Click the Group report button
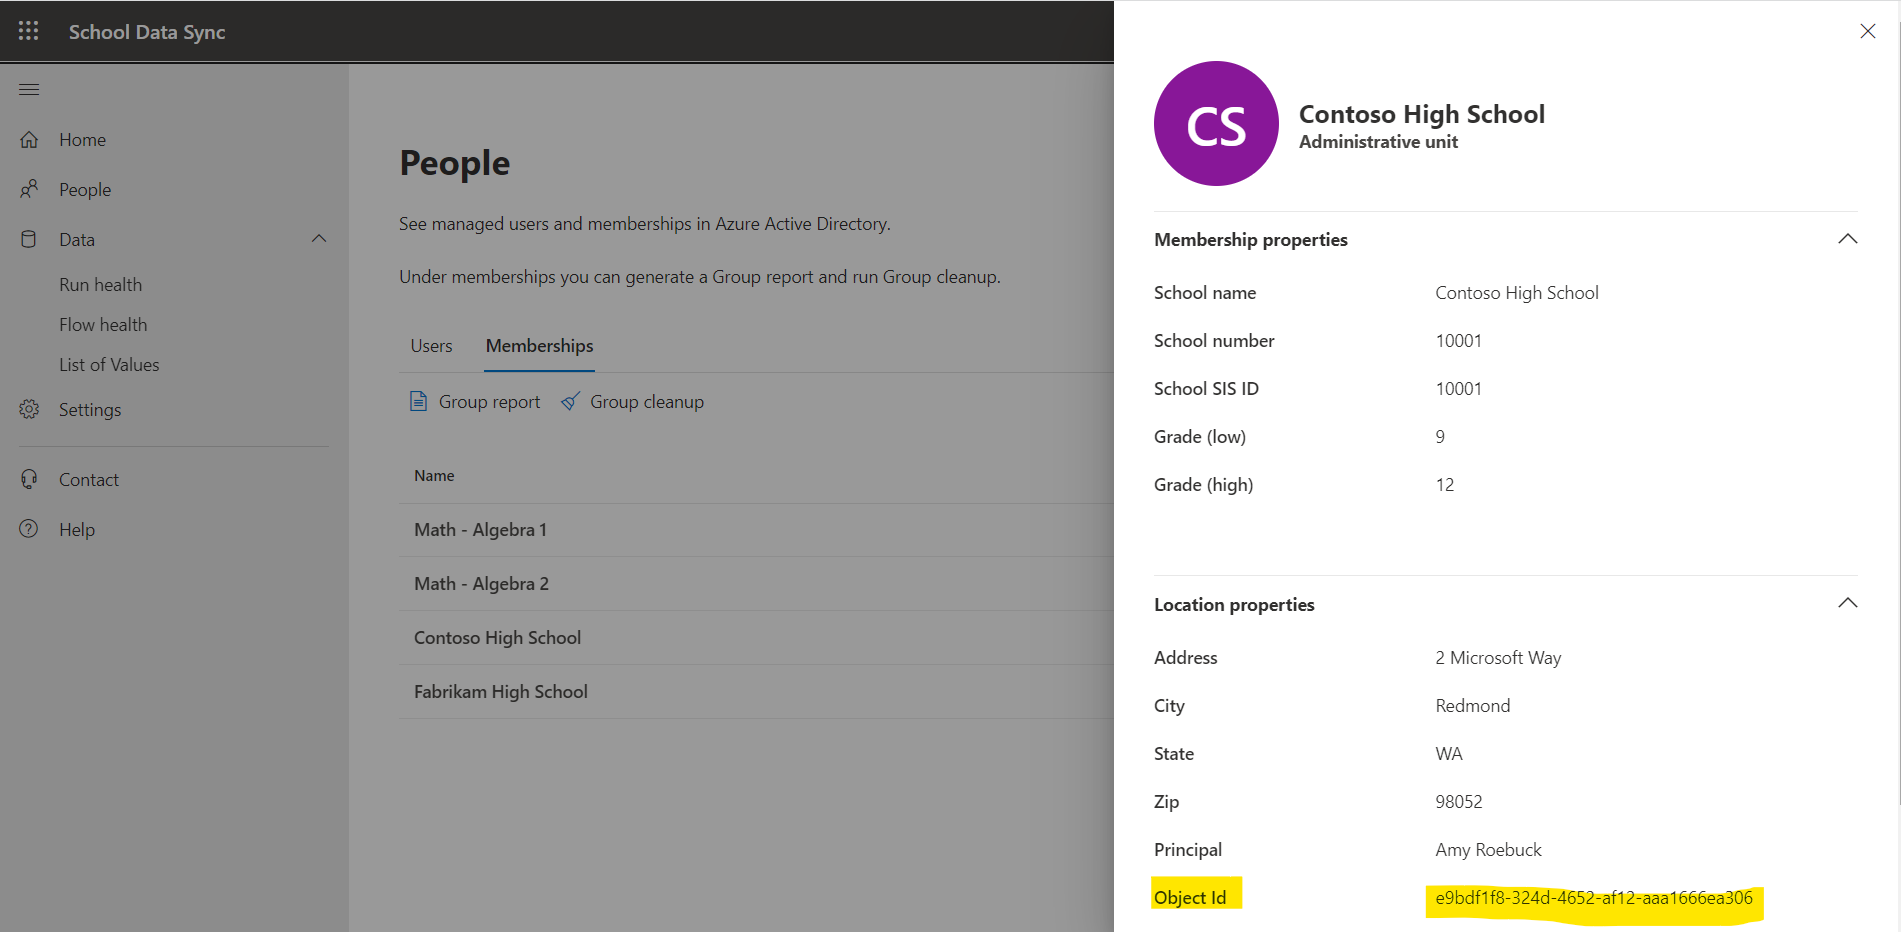Image resolution: width=1901 pixels, height=932 pixels. (475, 401)
